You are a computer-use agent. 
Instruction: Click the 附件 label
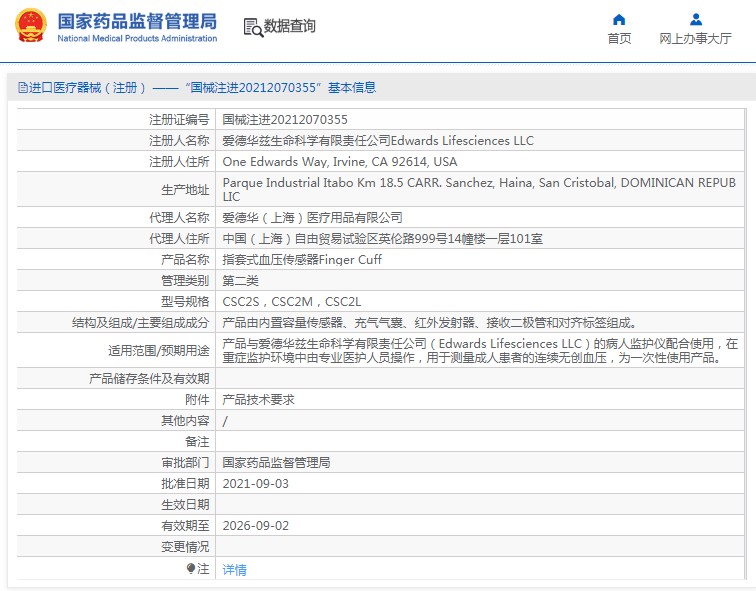[x=197, y=400]
